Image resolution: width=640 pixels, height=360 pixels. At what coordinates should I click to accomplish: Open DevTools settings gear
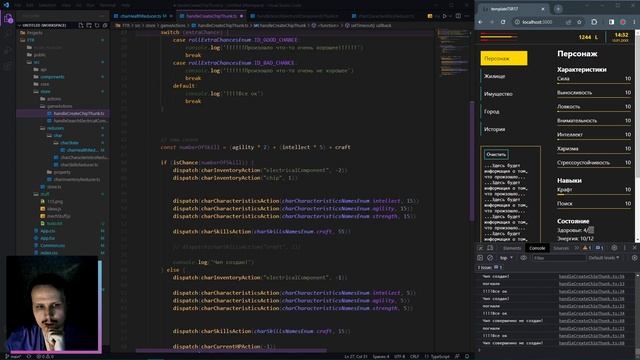pos(614,248)
